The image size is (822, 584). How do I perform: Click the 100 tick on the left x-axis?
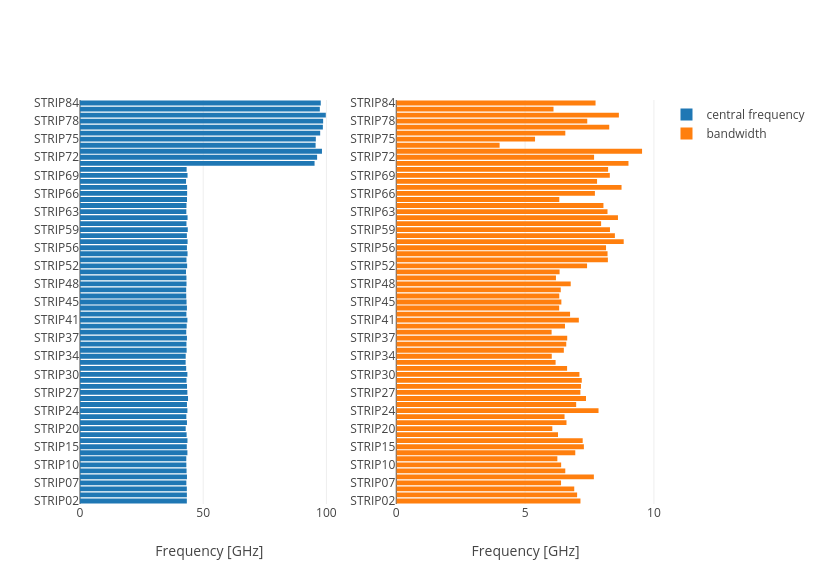326,513
